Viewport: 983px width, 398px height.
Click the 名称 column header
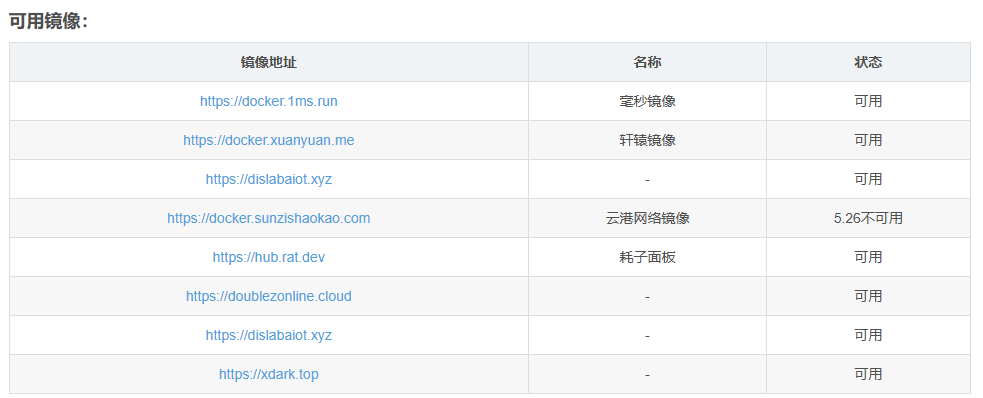(647, 62)
